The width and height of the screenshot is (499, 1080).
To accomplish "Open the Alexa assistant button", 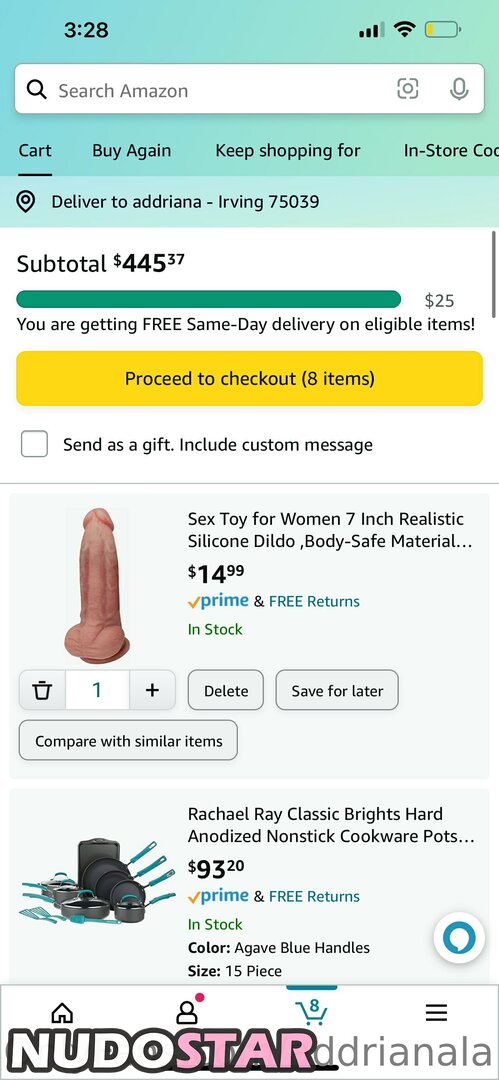I will (459, 937).
